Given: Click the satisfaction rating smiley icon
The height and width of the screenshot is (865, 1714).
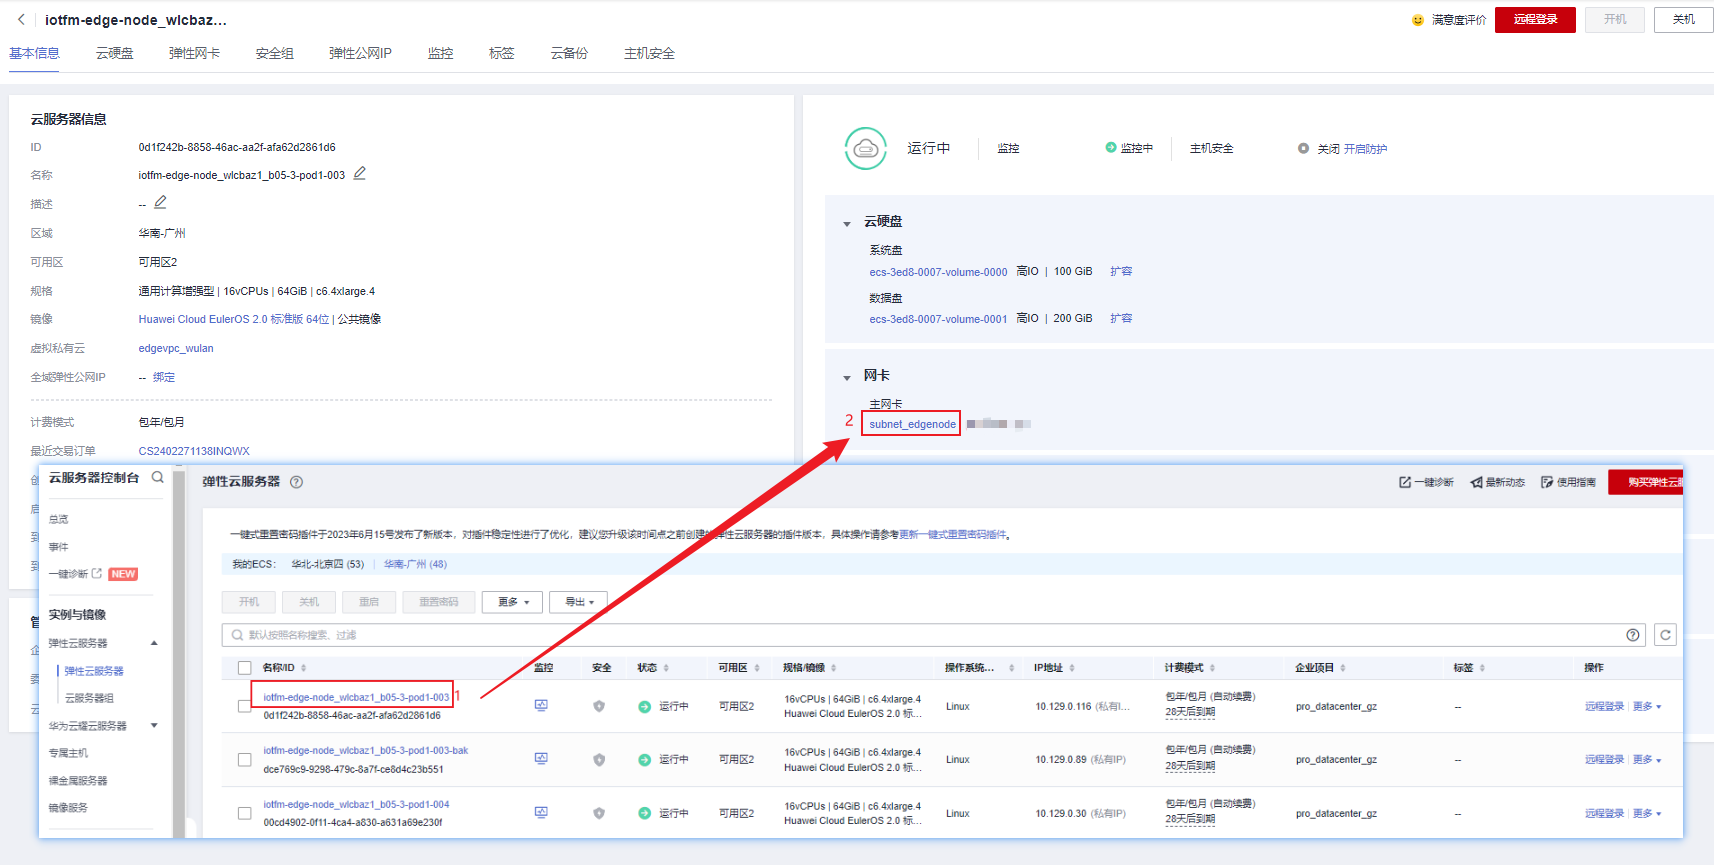Looking at the screenshot, I should [x=1417, y=20].
